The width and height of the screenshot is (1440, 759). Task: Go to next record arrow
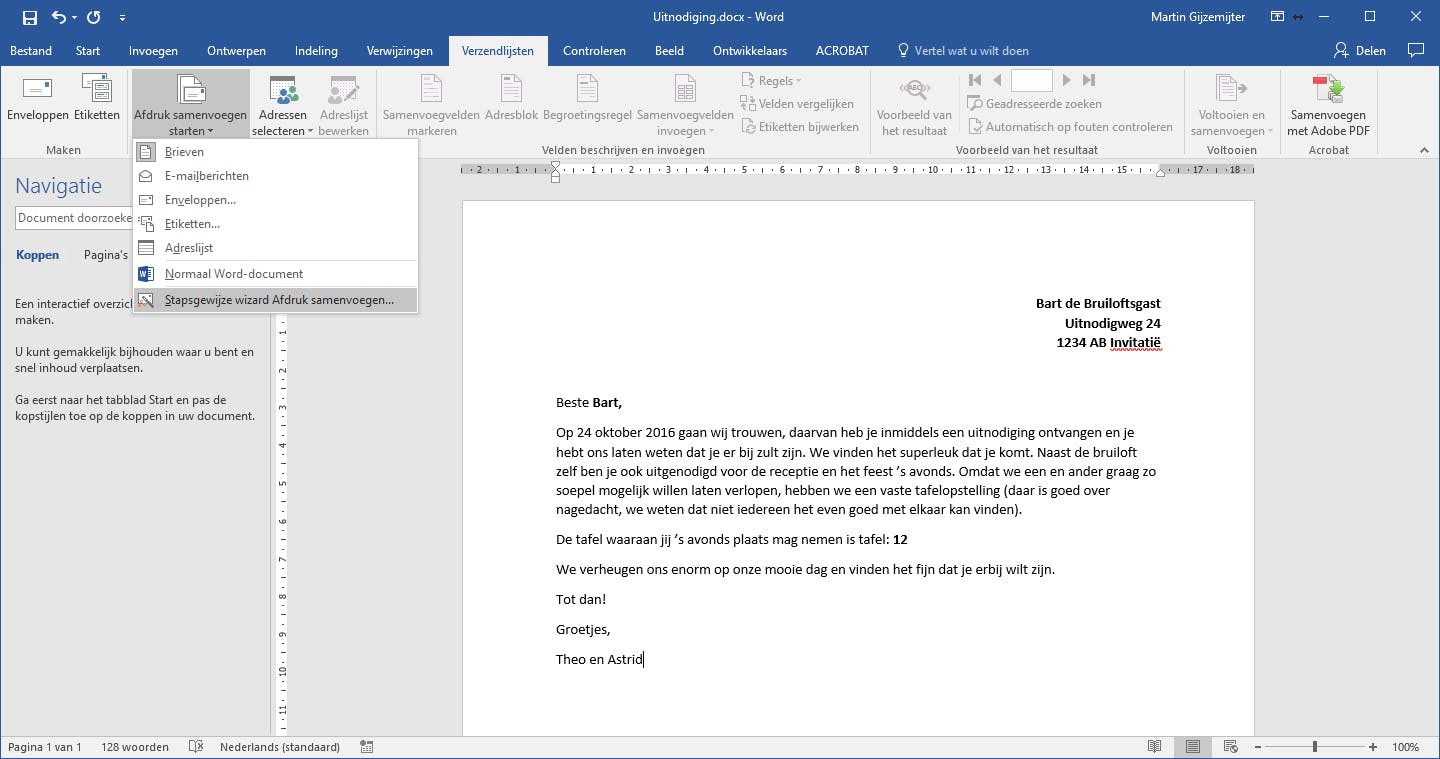1067,80
